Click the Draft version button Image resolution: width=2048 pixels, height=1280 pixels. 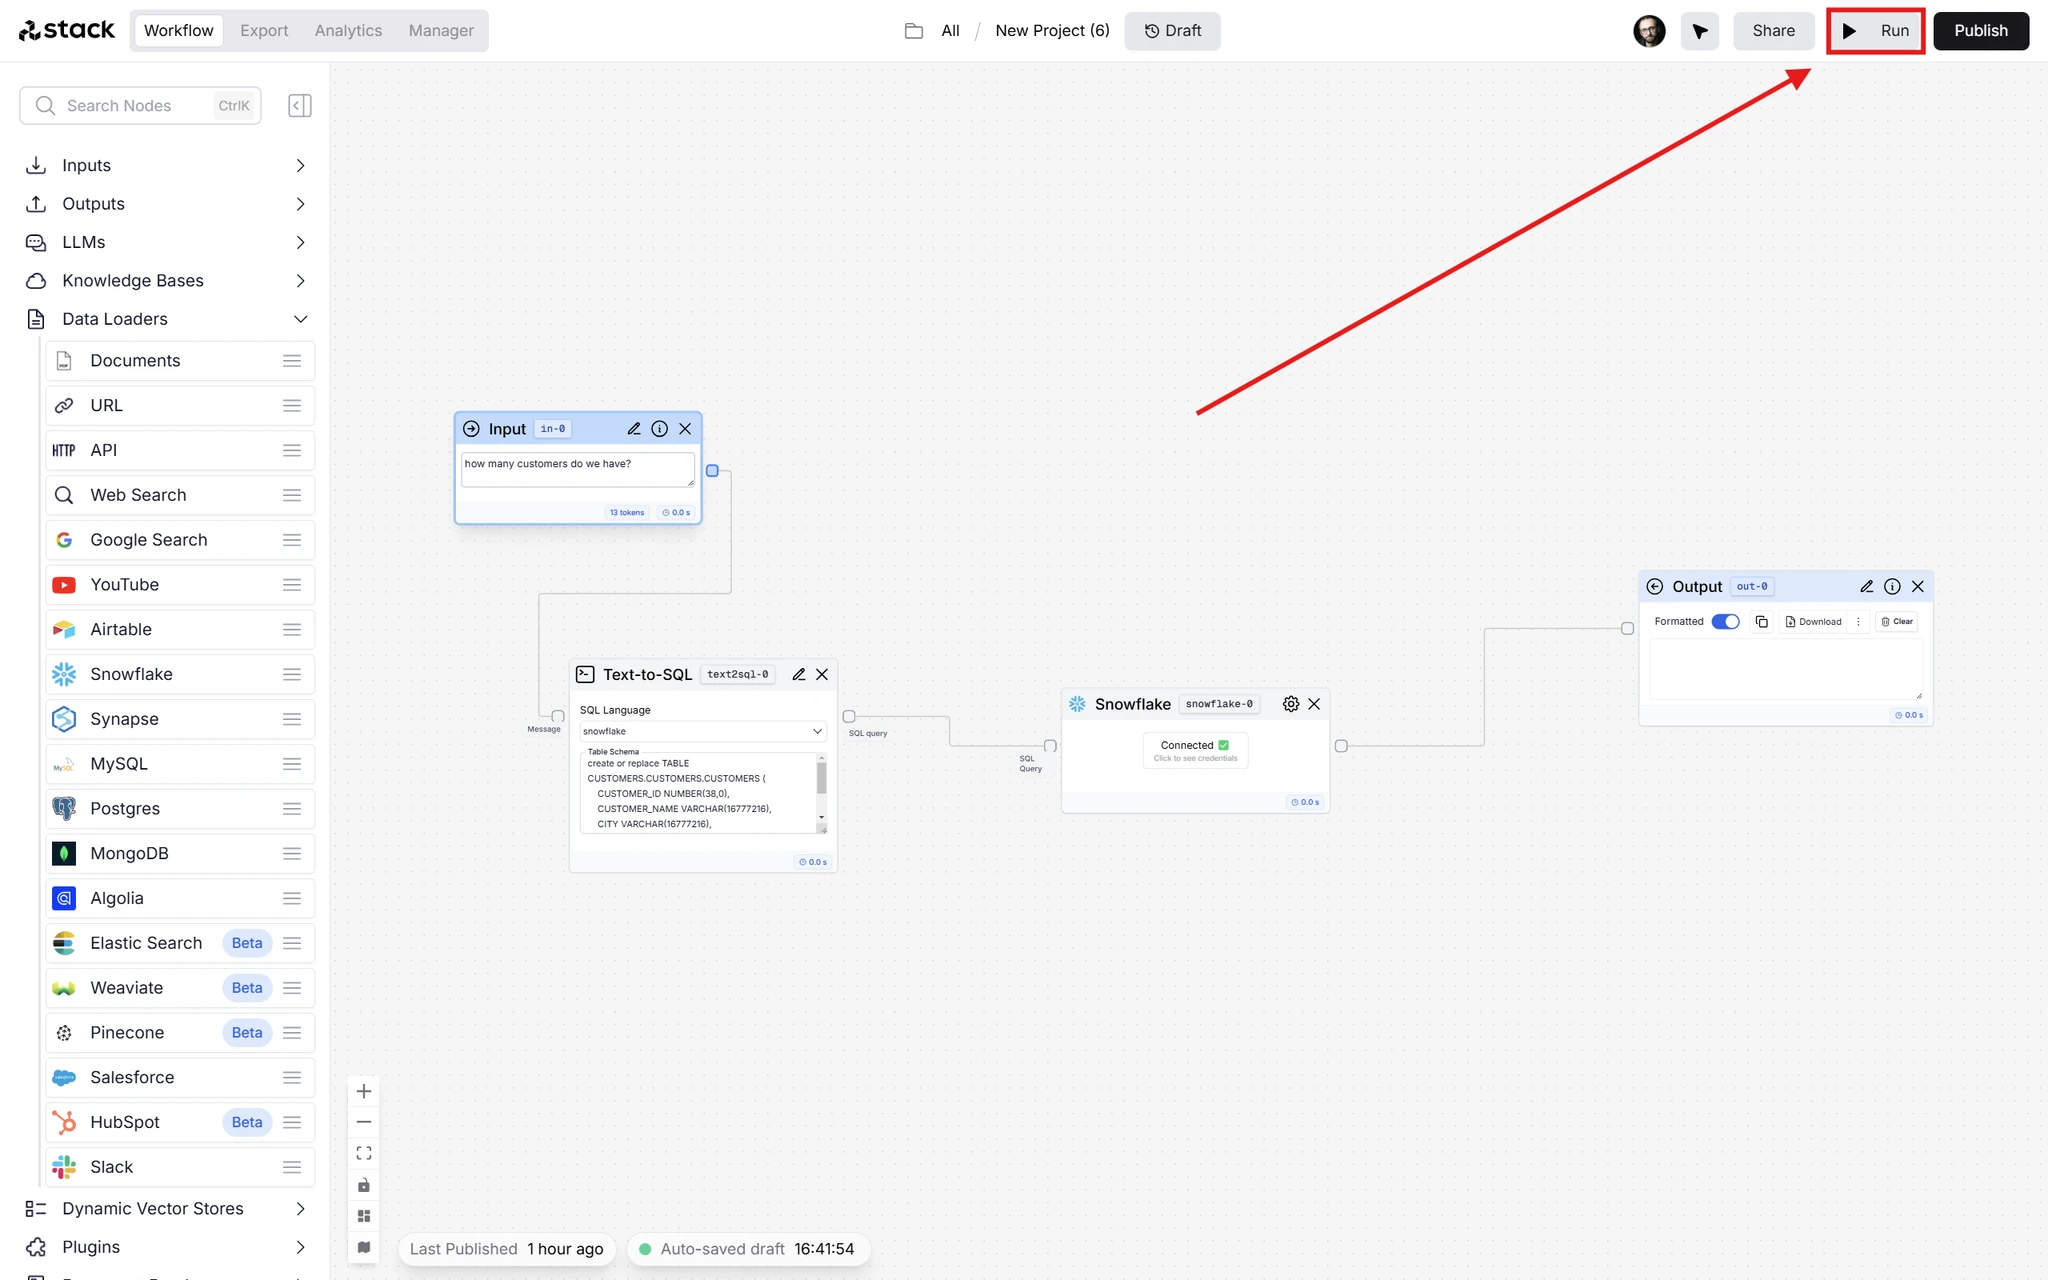[1172, 31]
